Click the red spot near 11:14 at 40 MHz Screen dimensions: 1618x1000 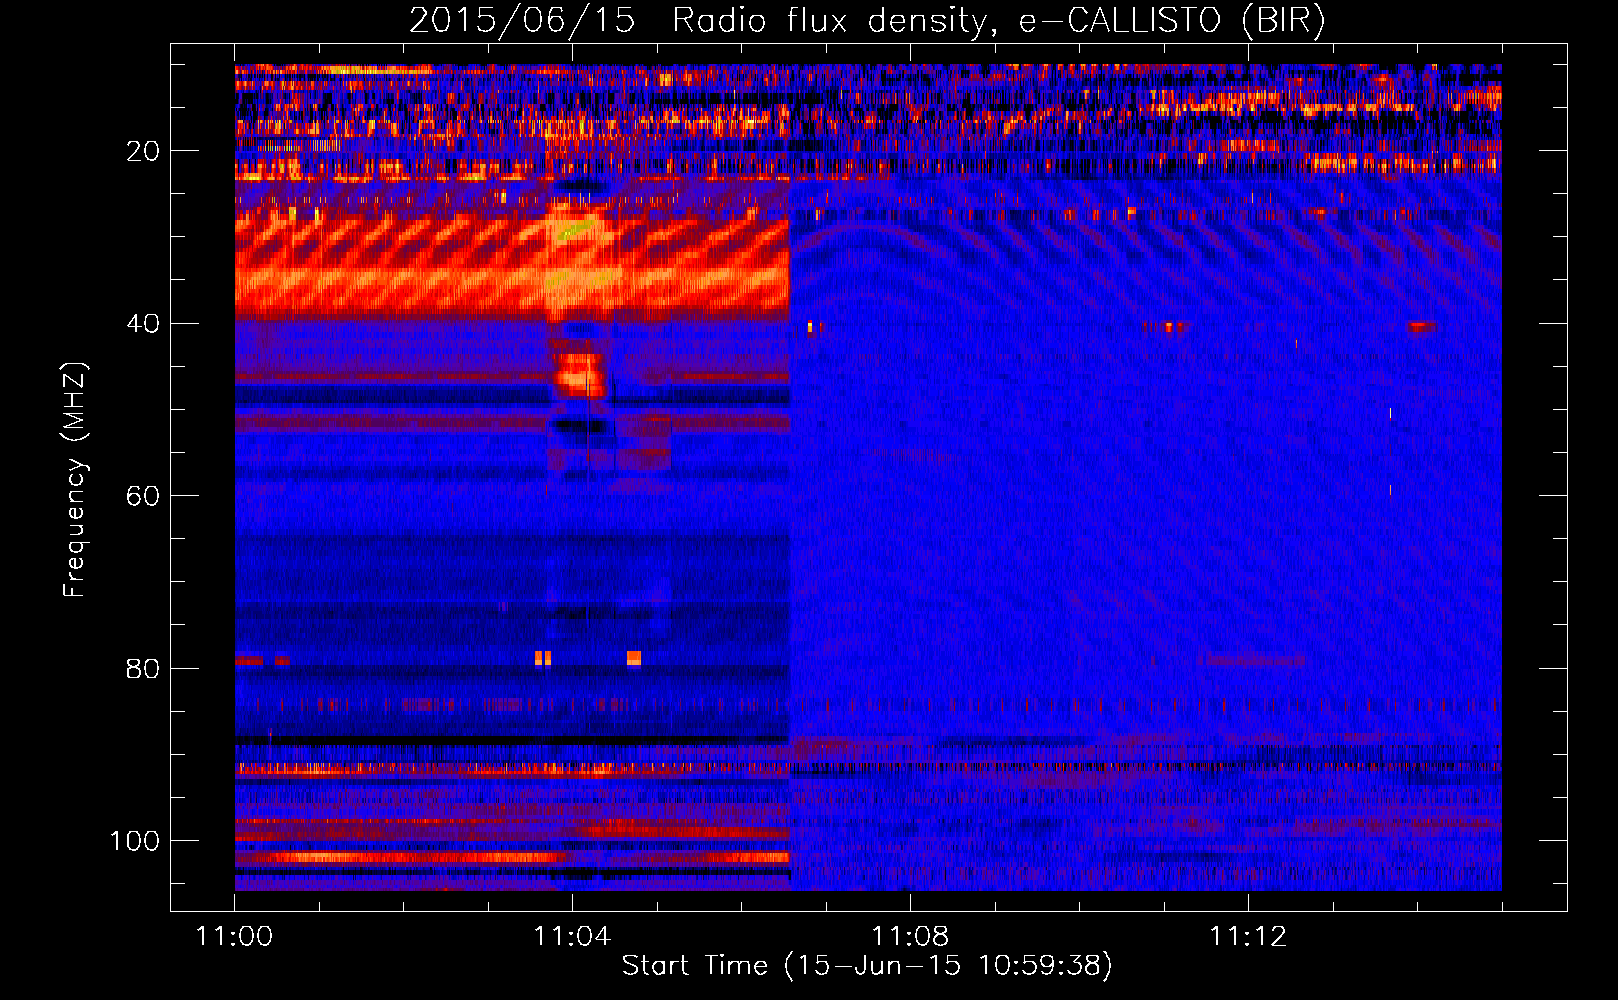point(1420,327)
